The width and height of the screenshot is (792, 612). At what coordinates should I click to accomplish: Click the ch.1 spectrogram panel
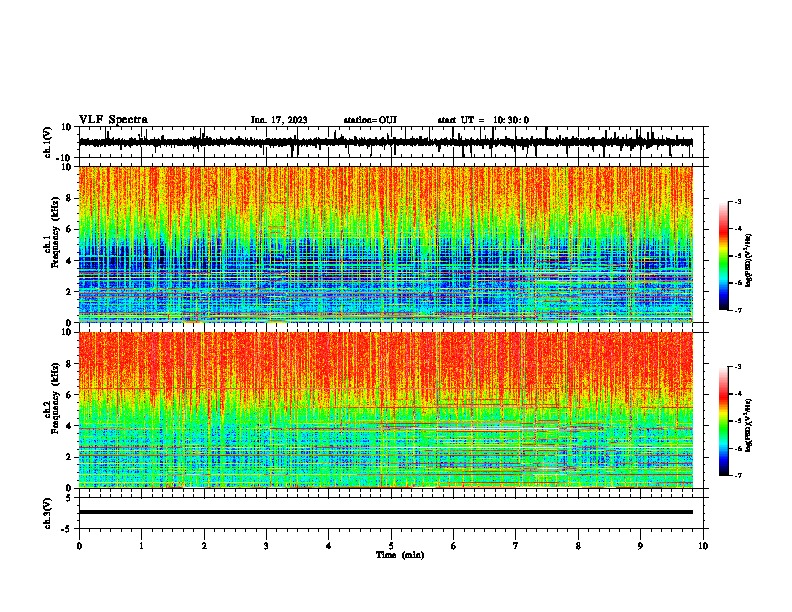click(x=385, y=244)
